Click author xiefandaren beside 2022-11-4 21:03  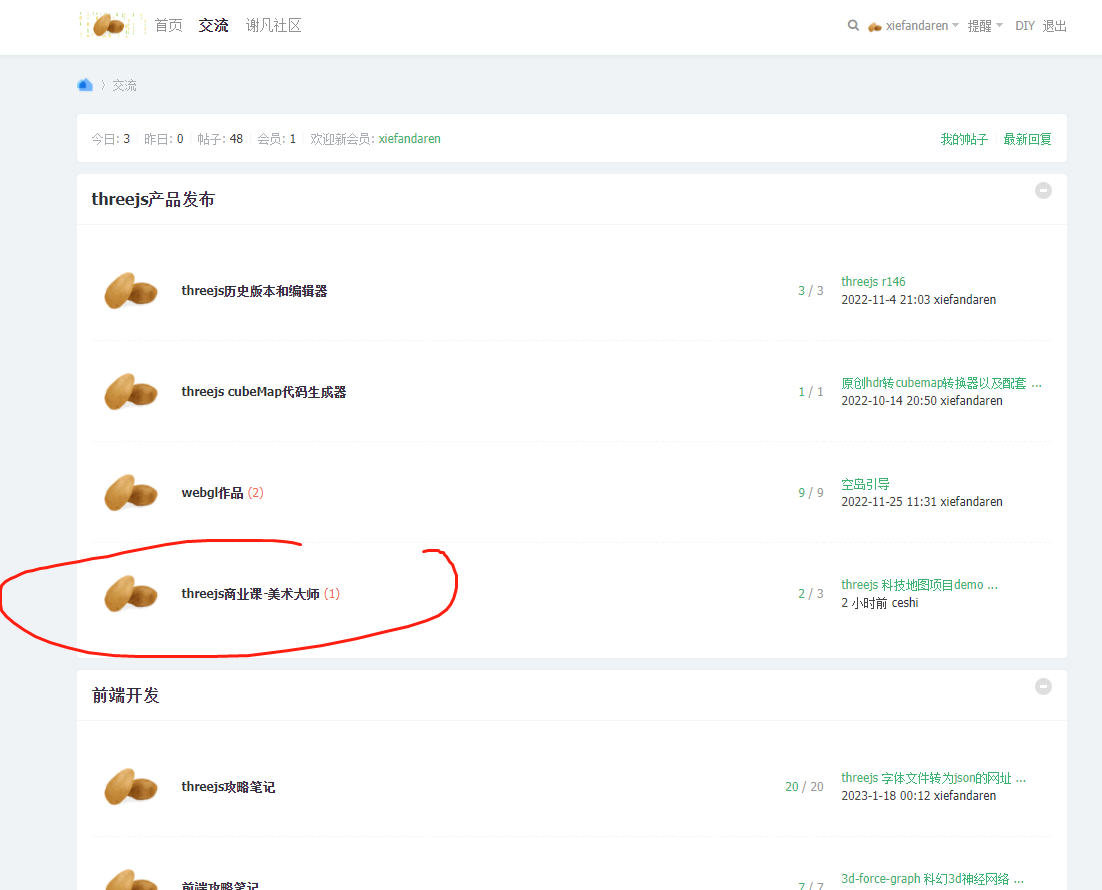(x=965, y=299)
